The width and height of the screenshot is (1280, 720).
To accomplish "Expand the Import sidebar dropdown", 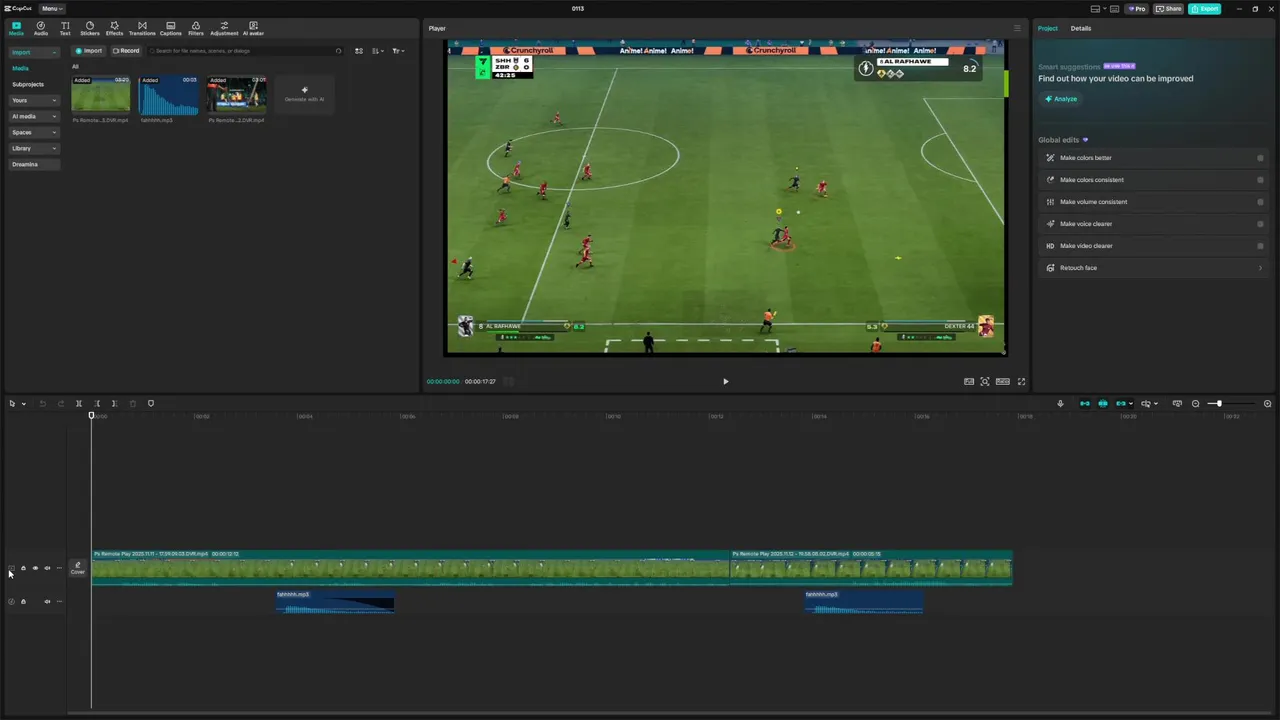I will [x=34, y=52].
